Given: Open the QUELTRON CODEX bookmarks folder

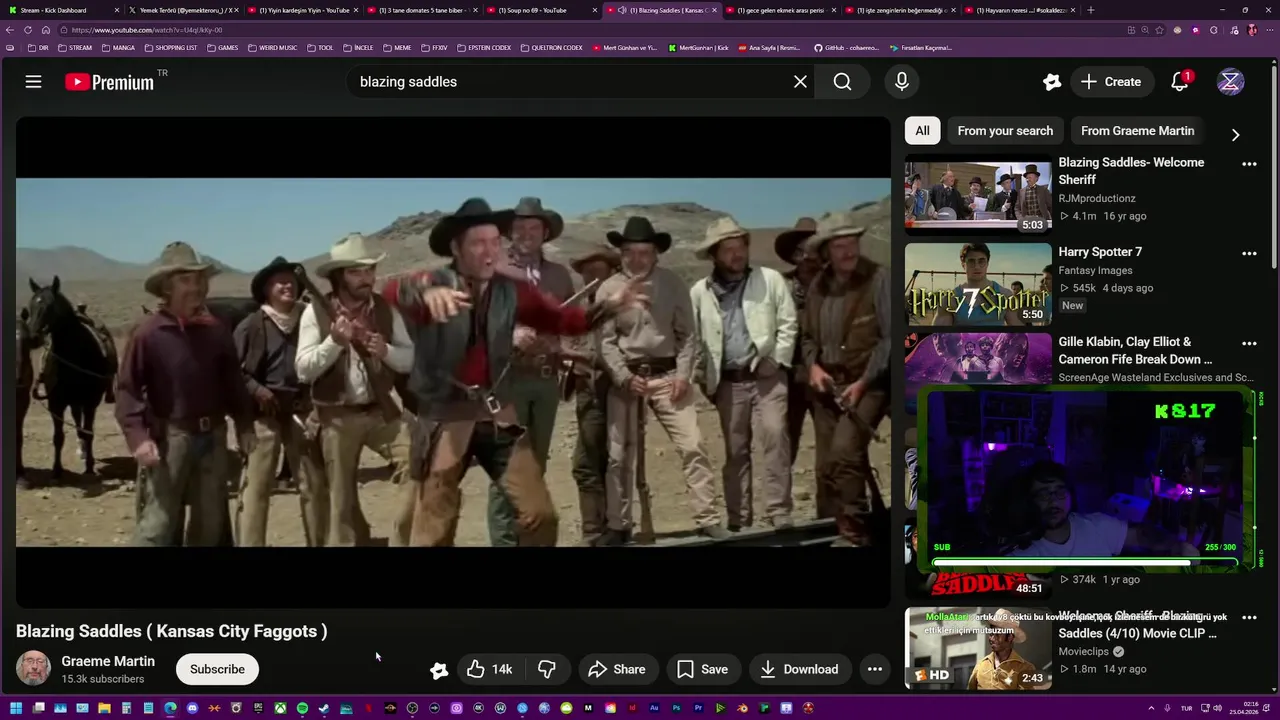Looking at the screenshot, I should tap(552, 48).
